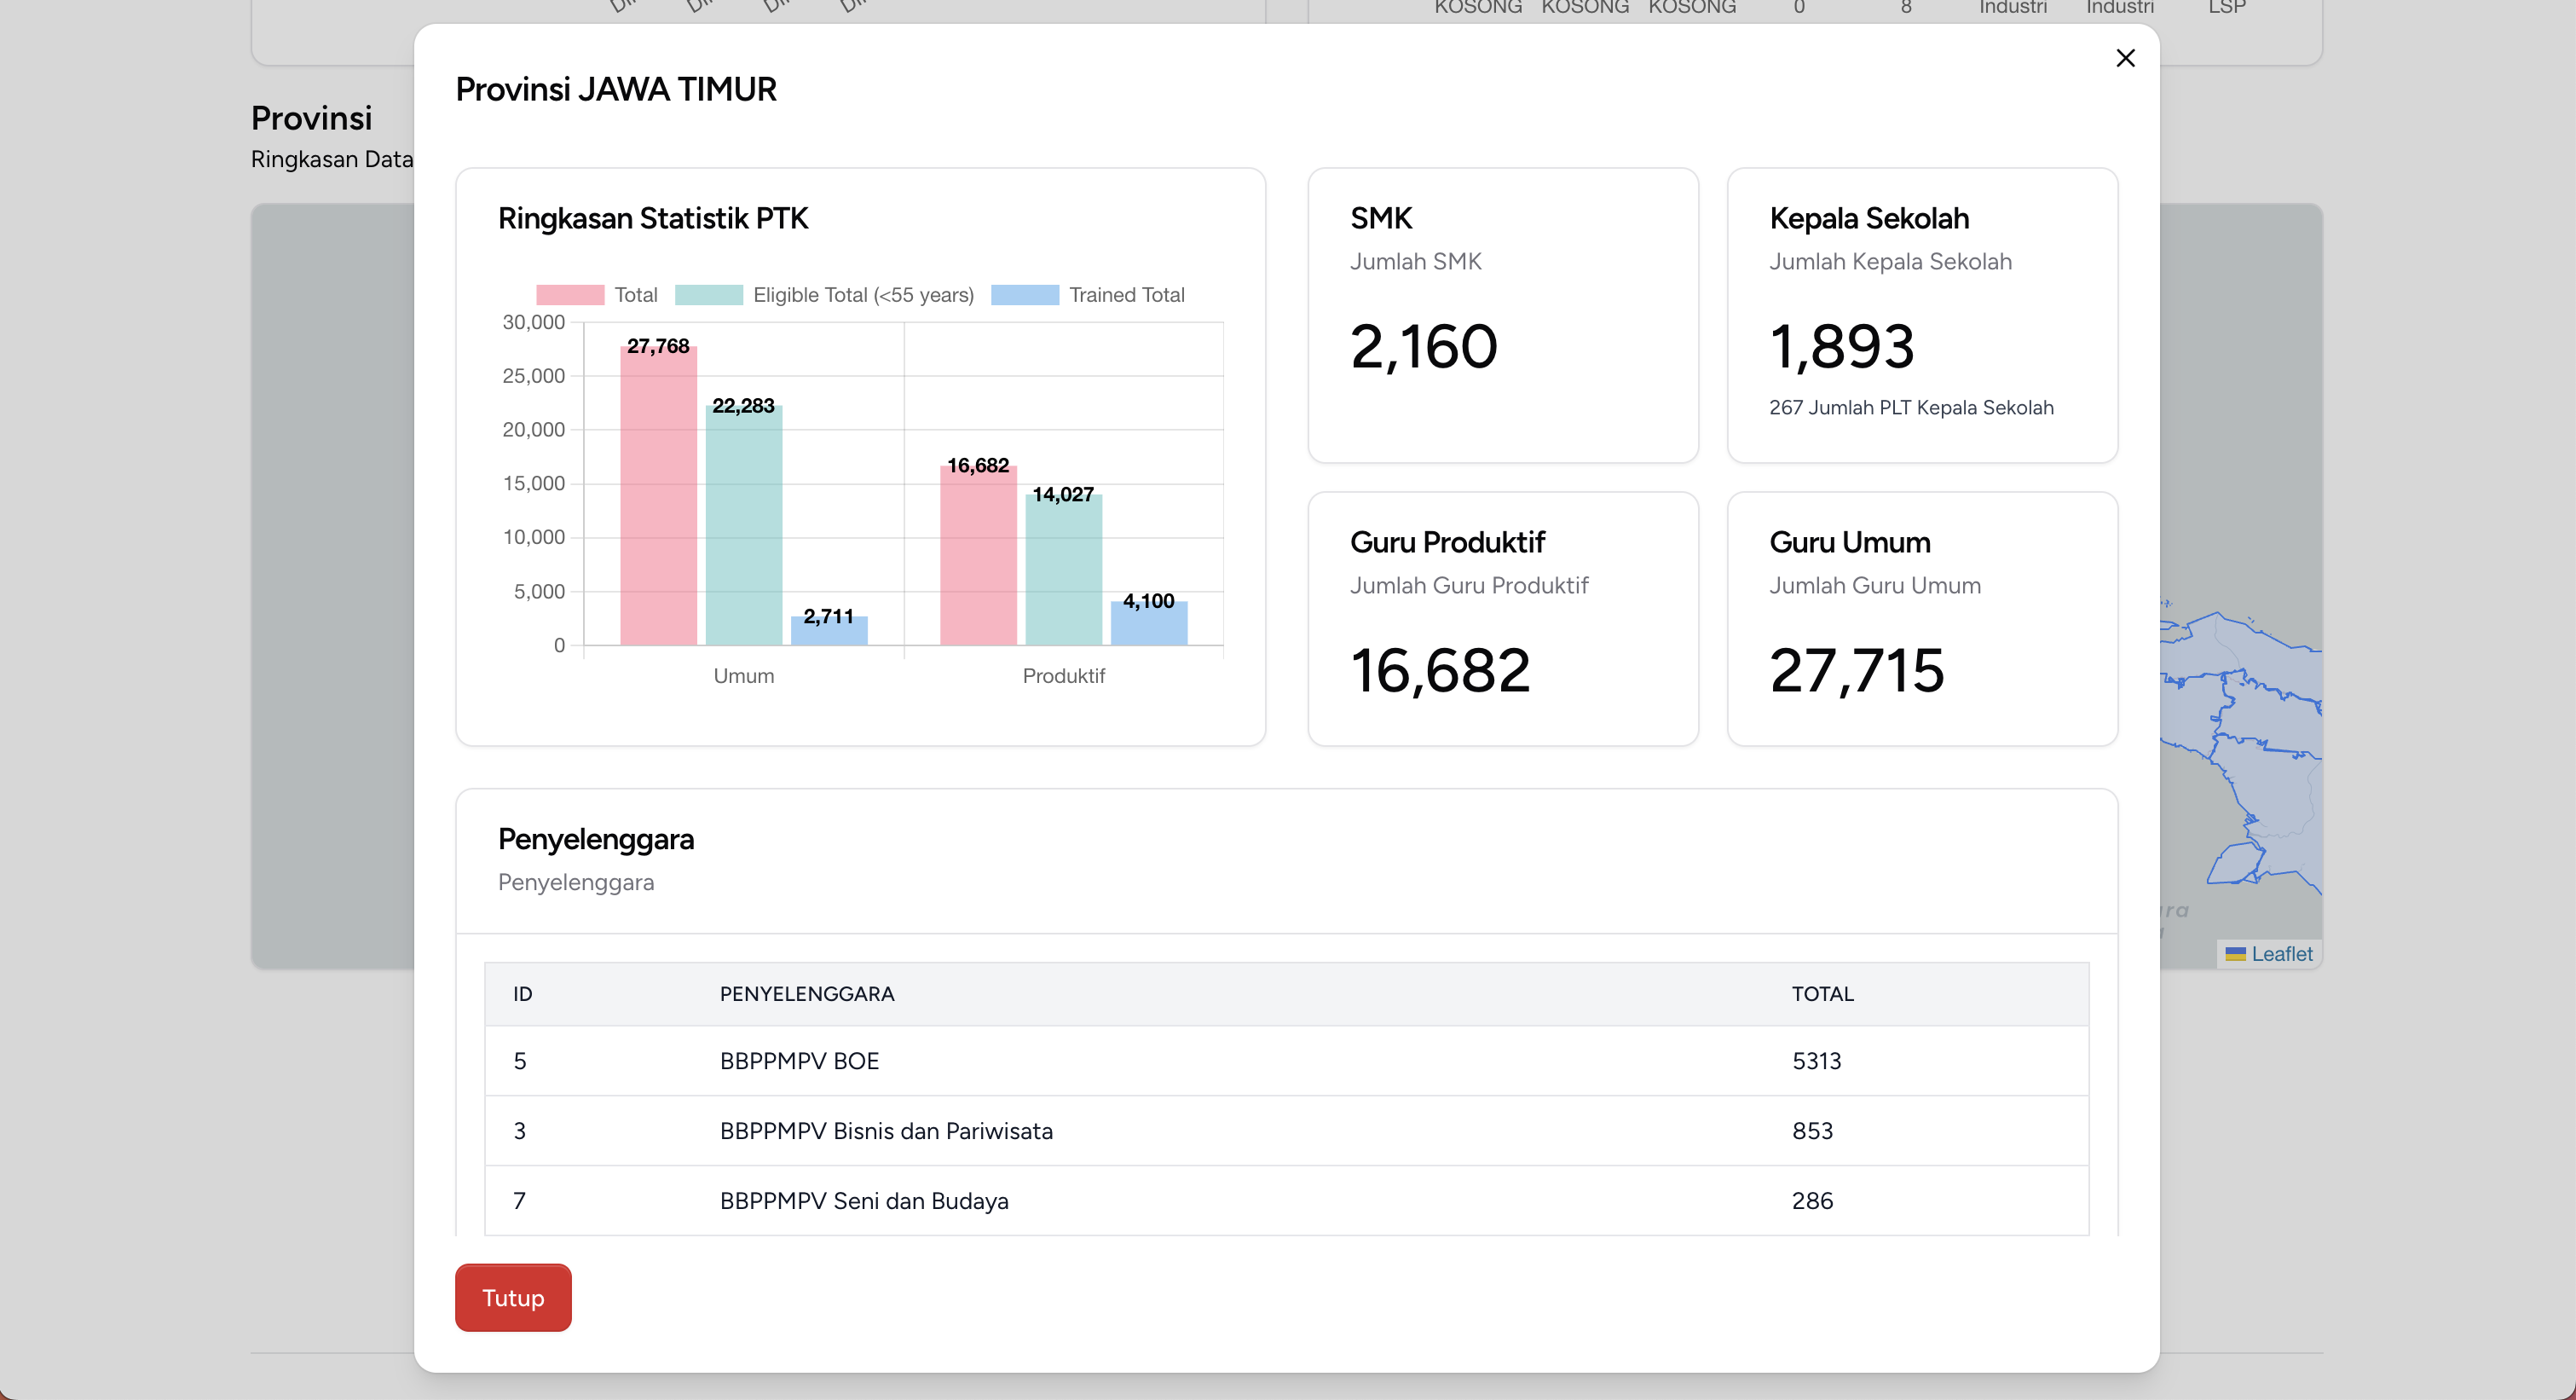Click the SMK summary card

tap(1502, 315)
